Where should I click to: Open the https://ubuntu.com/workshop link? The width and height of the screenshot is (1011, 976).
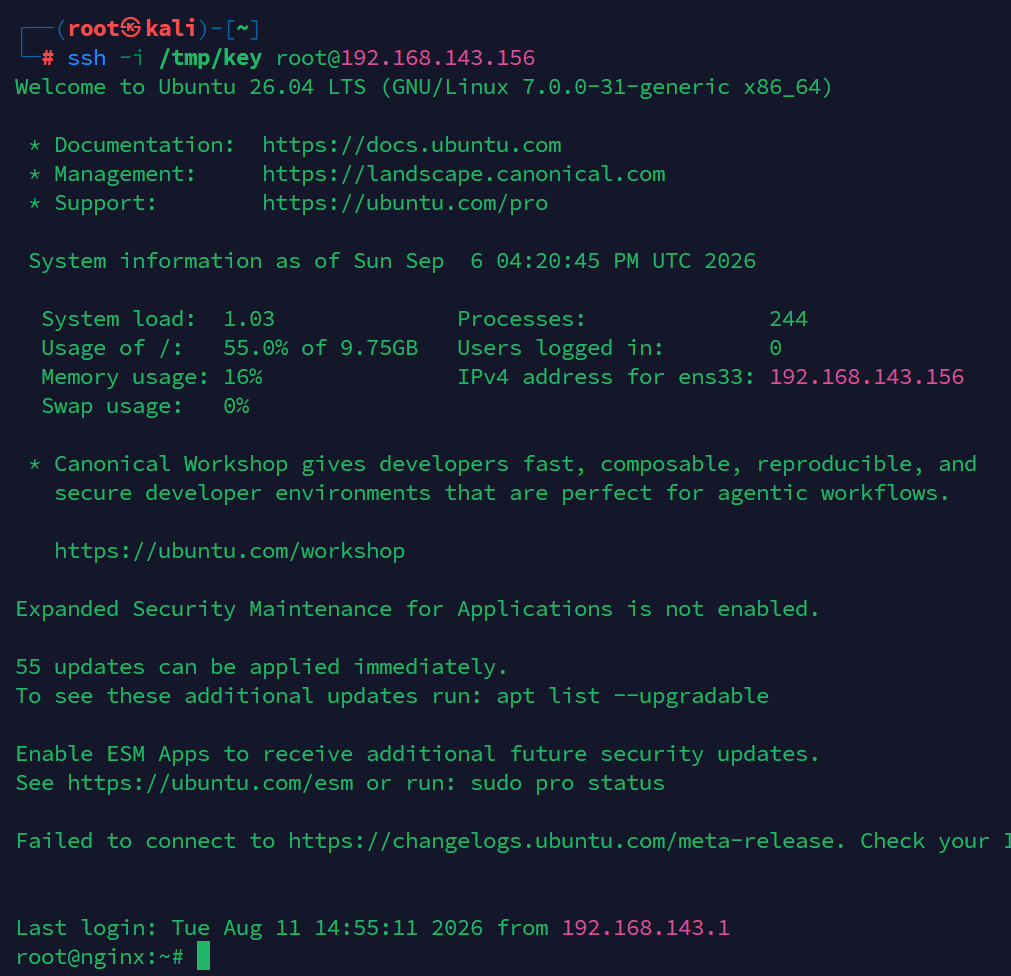pos(230,551)
